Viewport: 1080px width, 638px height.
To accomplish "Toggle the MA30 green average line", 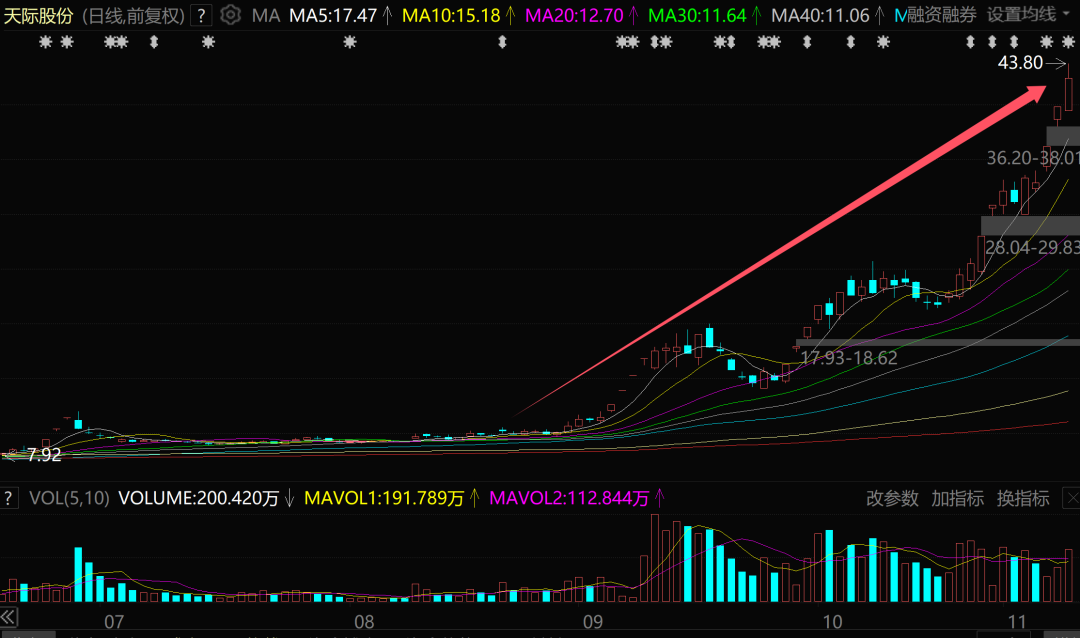I will 696,15.
